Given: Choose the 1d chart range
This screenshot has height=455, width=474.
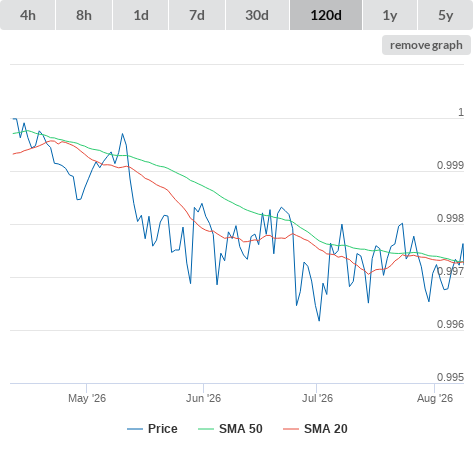Looking at the screenshot, I should pos(141,15).
